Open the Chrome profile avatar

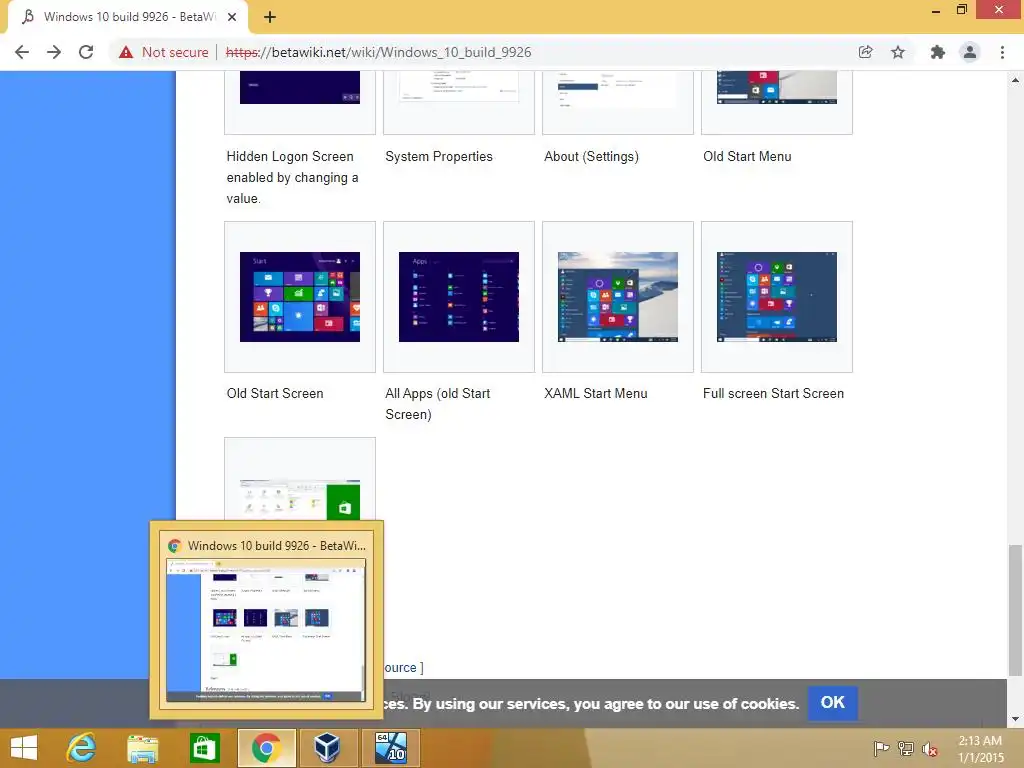click(x=970, y=52)
